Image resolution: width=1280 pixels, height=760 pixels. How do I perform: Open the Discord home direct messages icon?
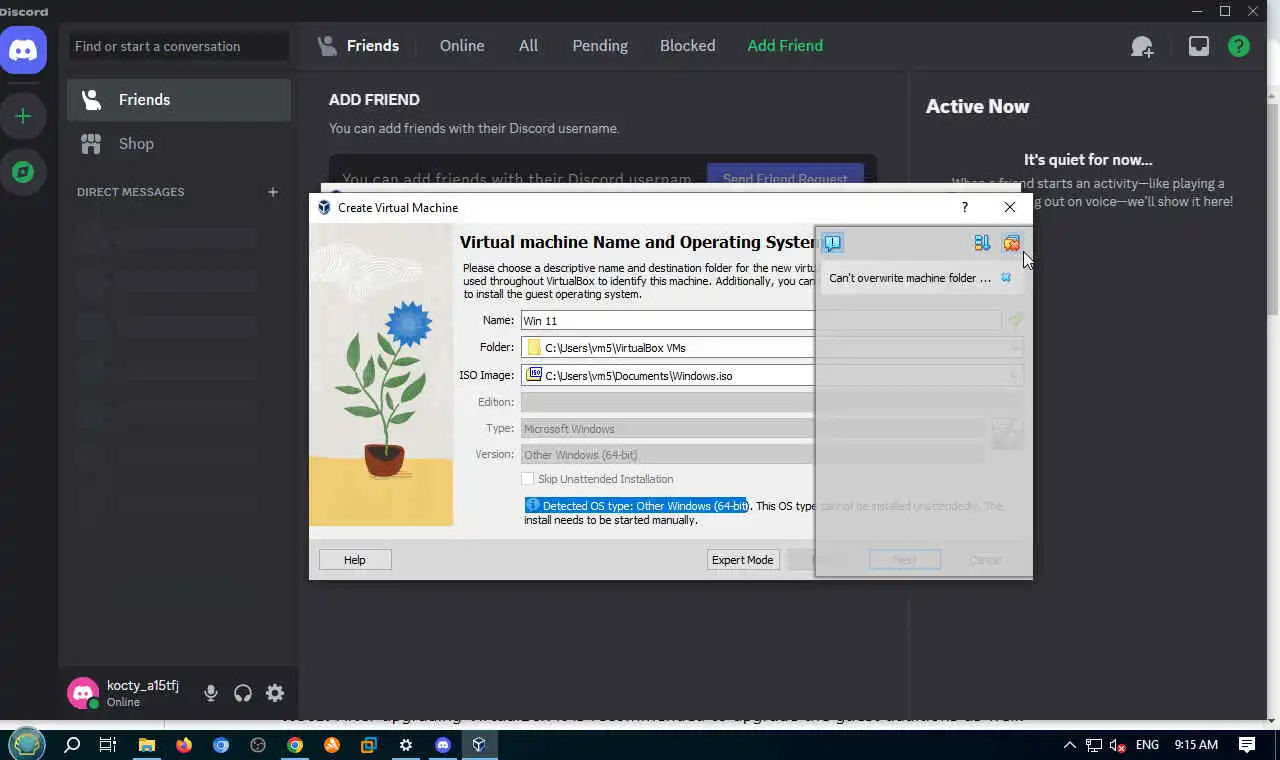click(23, 49)
